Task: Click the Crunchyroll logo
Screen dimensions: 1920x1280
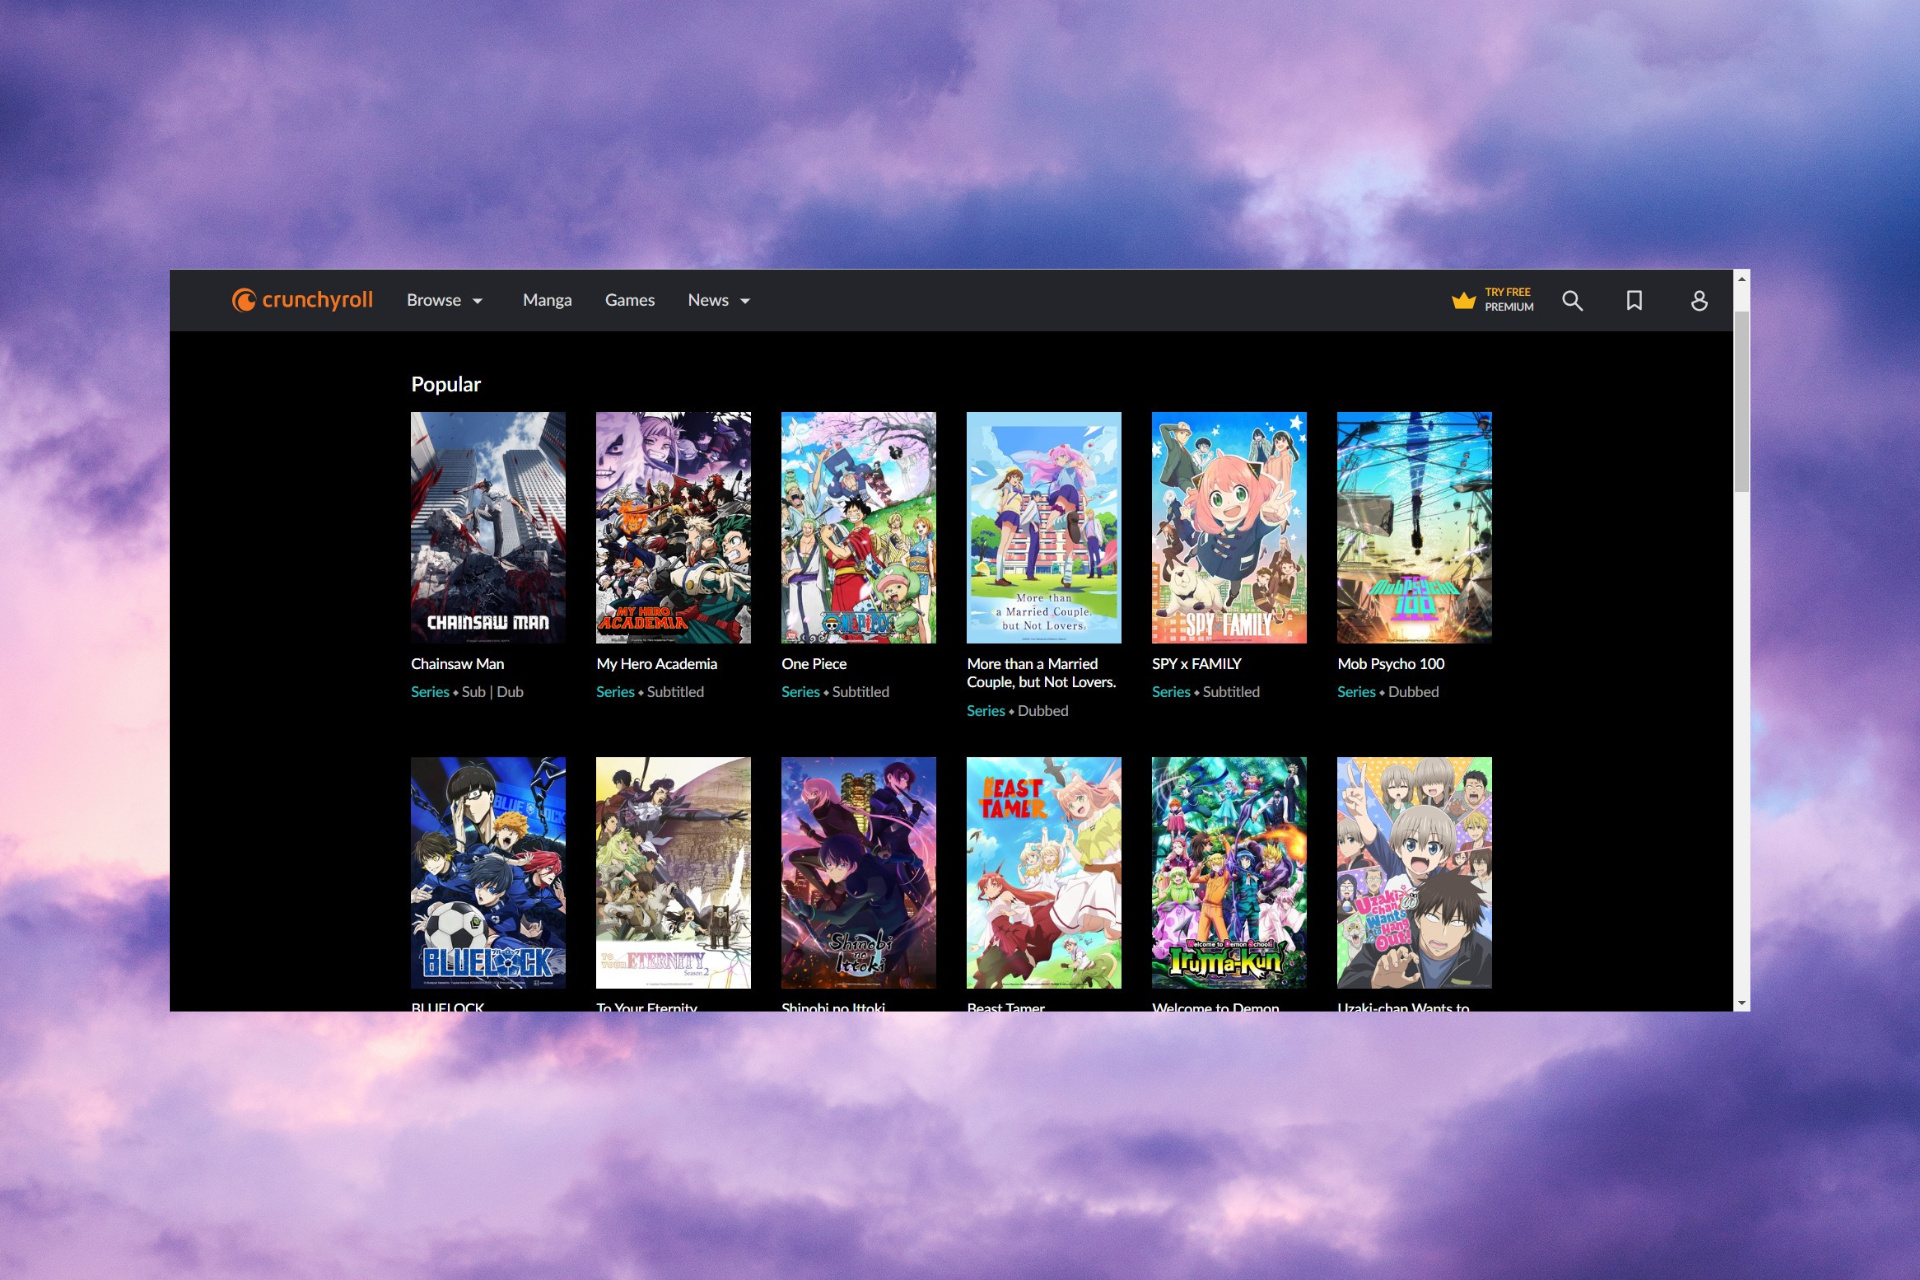Action: (x=302, y=300)
